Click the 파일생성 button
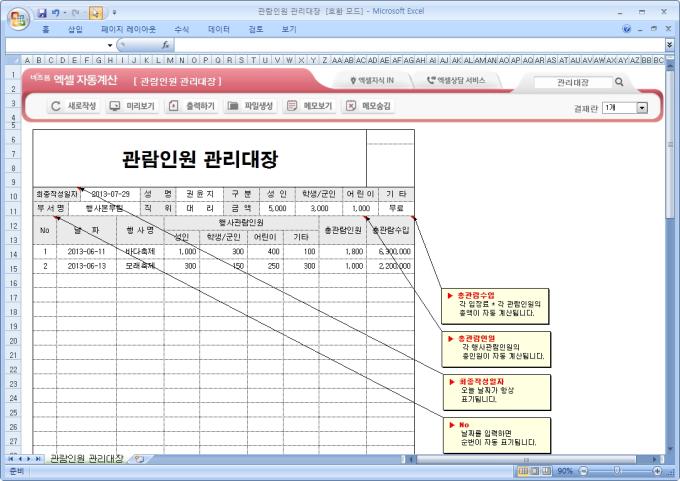The image size is (680, 481). tap(250, 106)
